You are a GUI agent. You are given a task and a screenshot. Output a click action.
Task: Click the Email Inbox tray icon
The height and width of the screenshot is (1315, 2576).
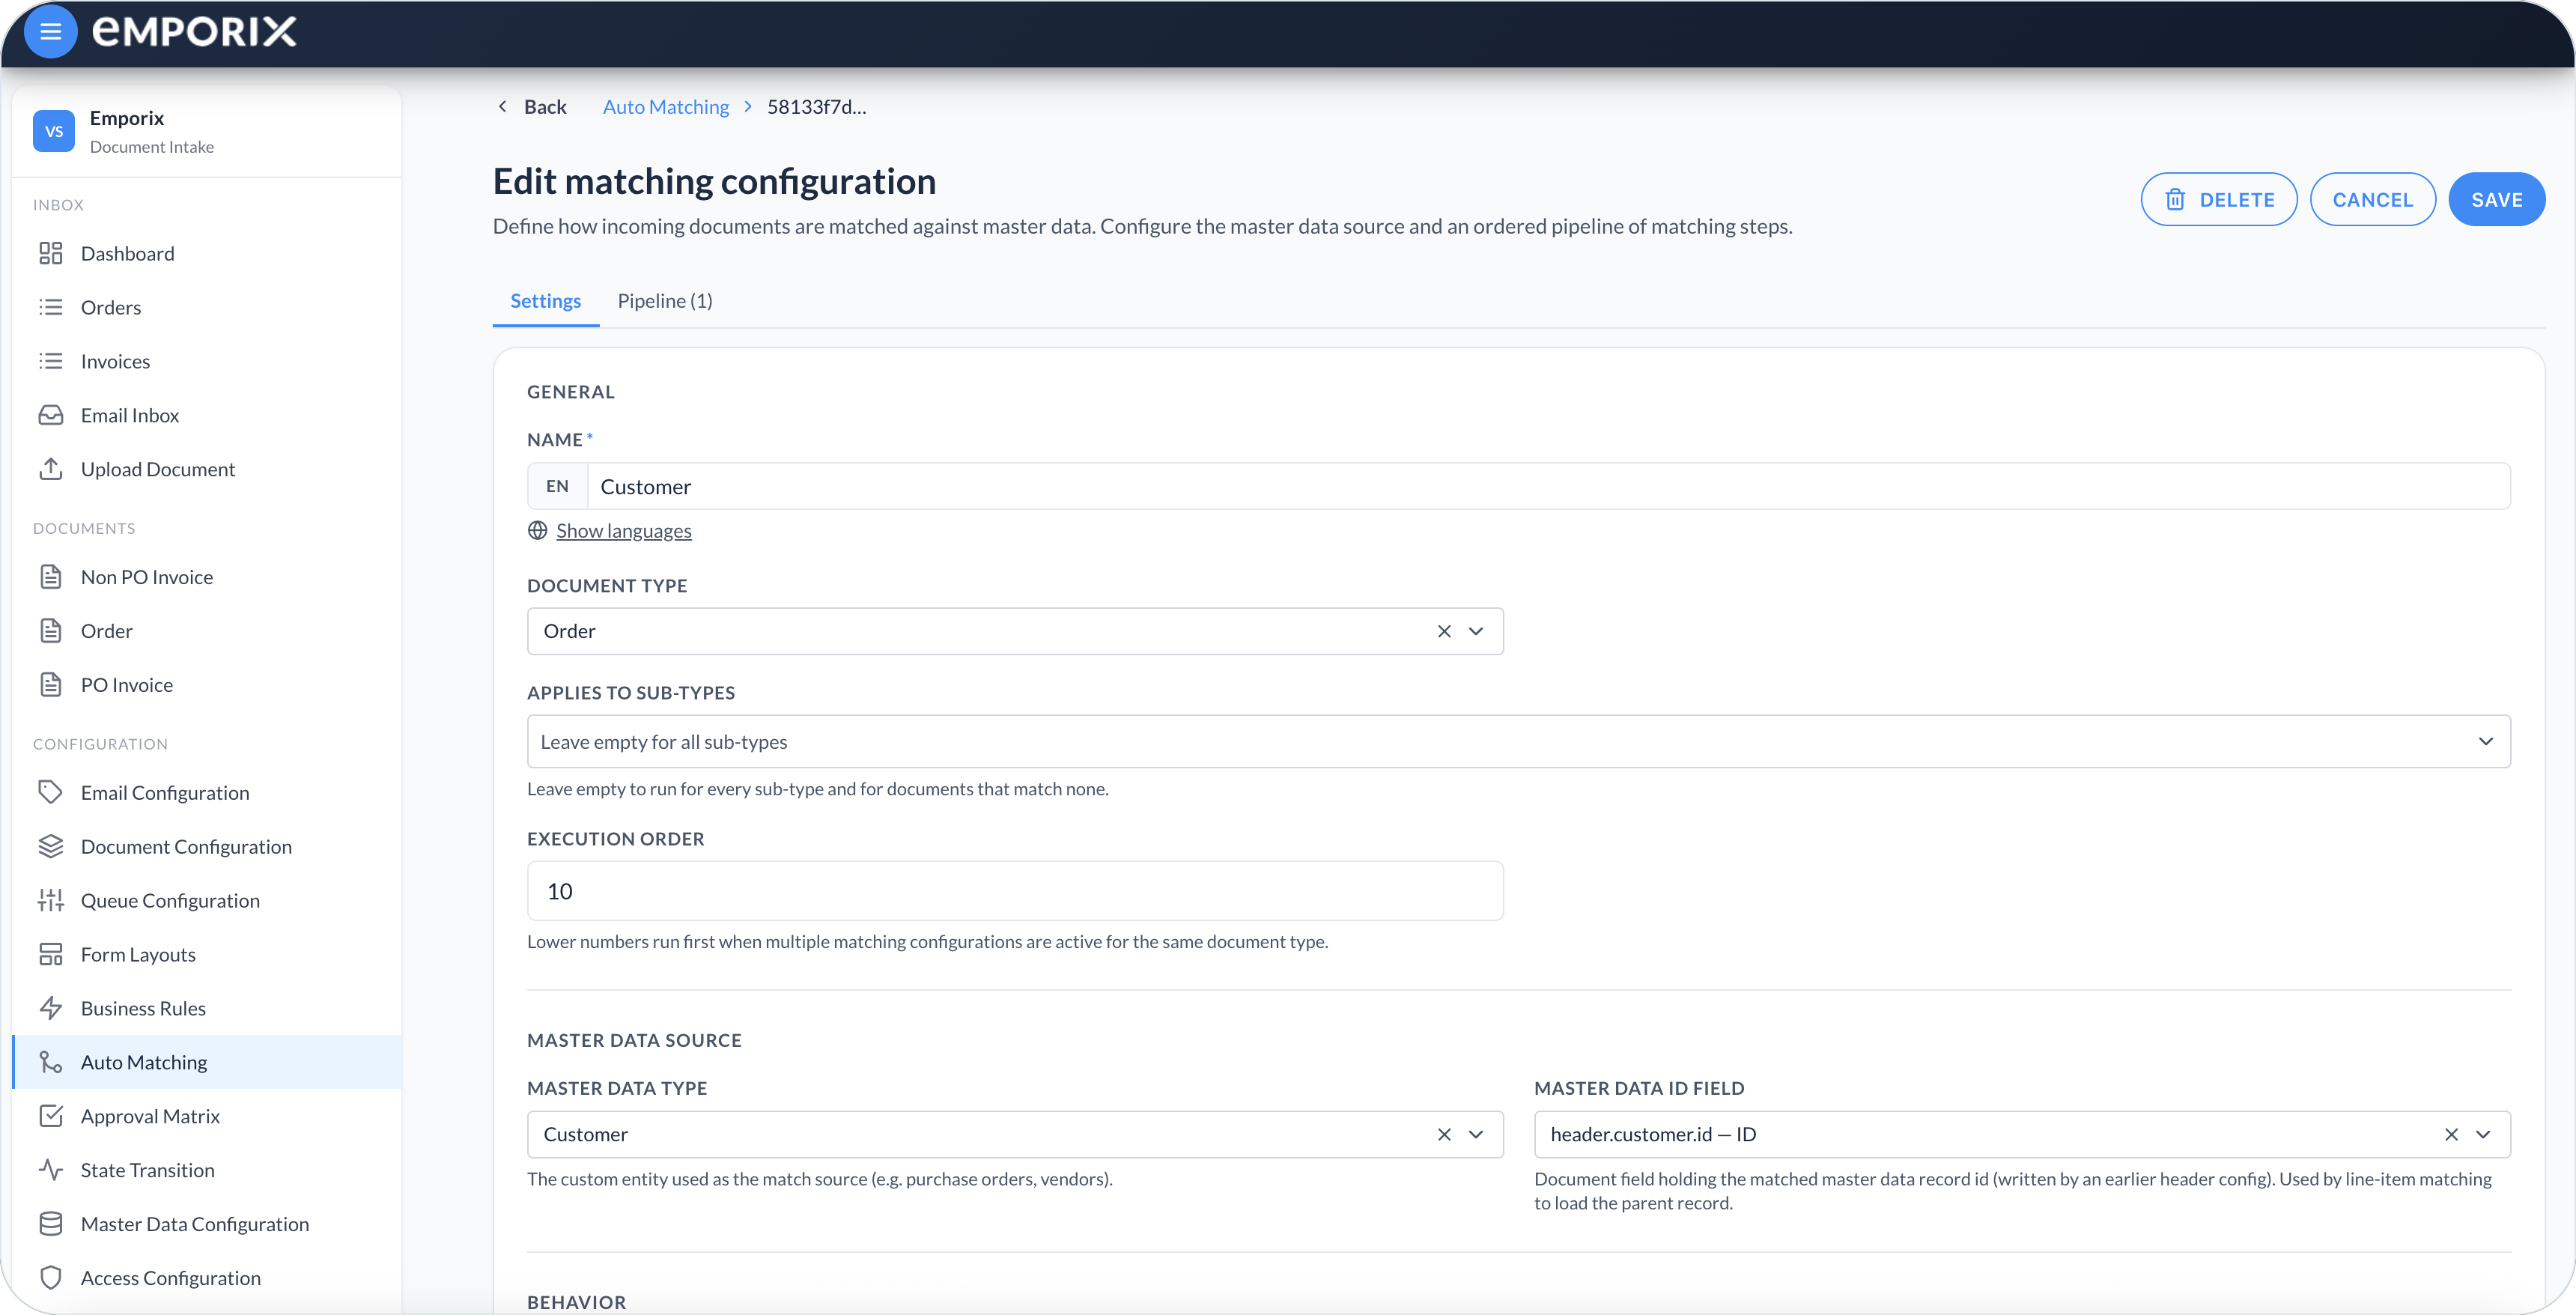[x=51, y=415]
